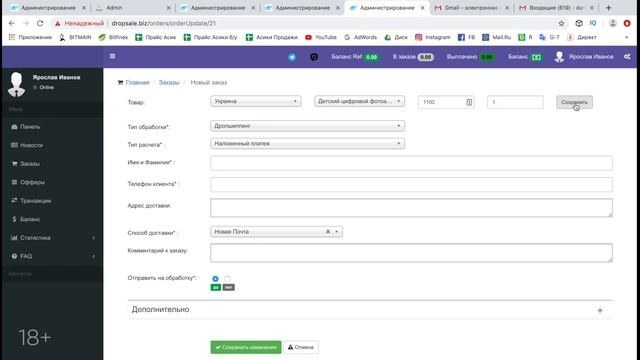Click browser forward arrow
640x360 pixels.
point(26,23)
